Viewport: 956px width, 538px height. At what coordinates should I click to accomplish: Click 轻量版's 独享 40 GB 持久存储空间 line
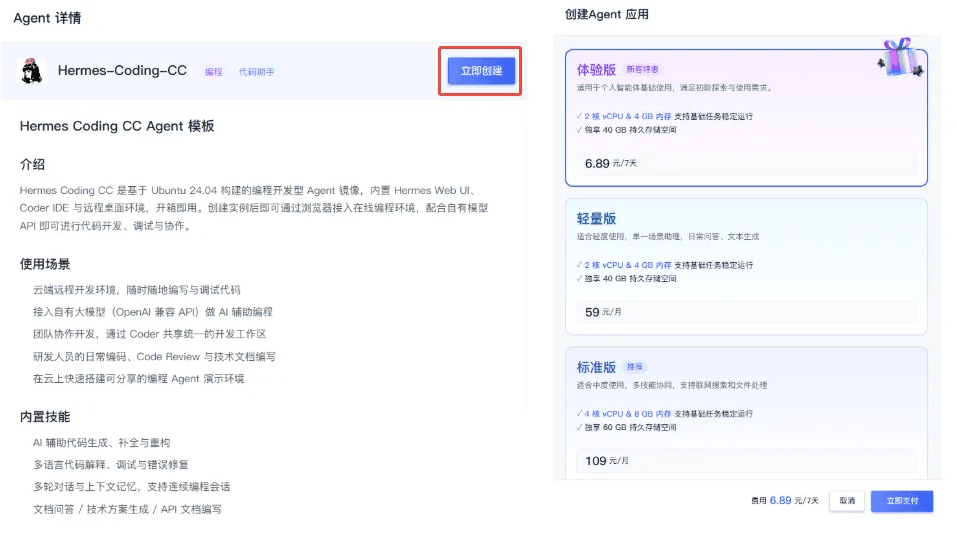626,279
